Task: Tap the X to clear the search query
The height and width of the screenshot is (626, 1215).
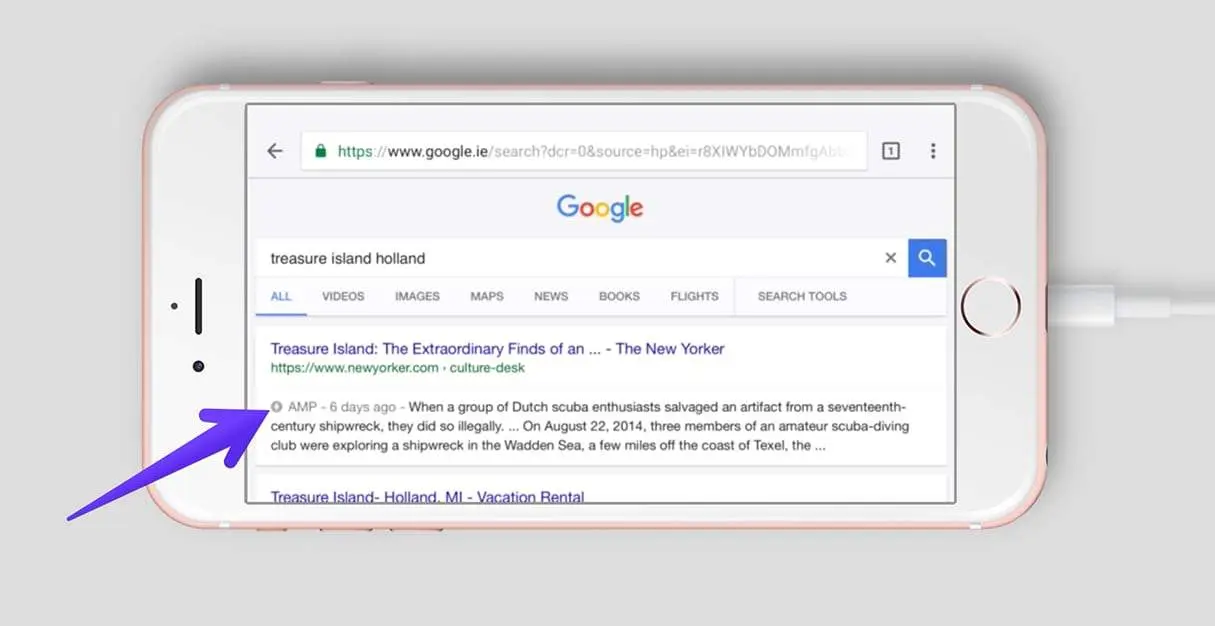Action: click(890, 257)
